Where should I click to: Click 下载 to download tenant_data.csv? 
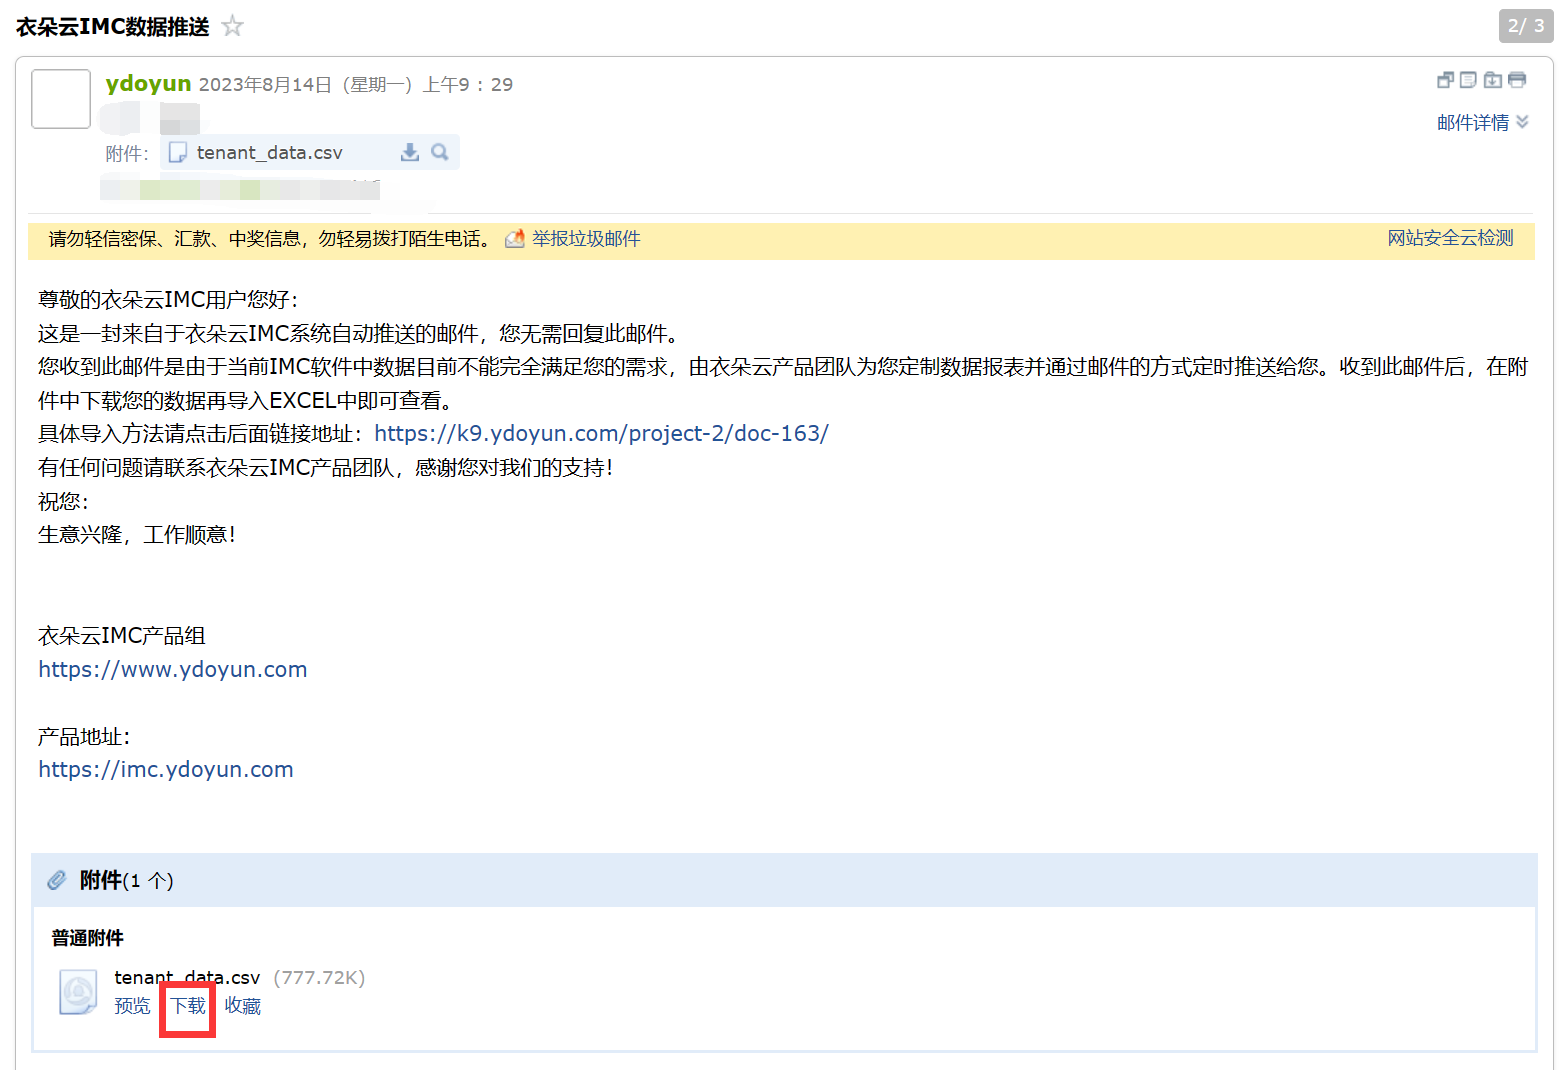tap(188, 1006)
